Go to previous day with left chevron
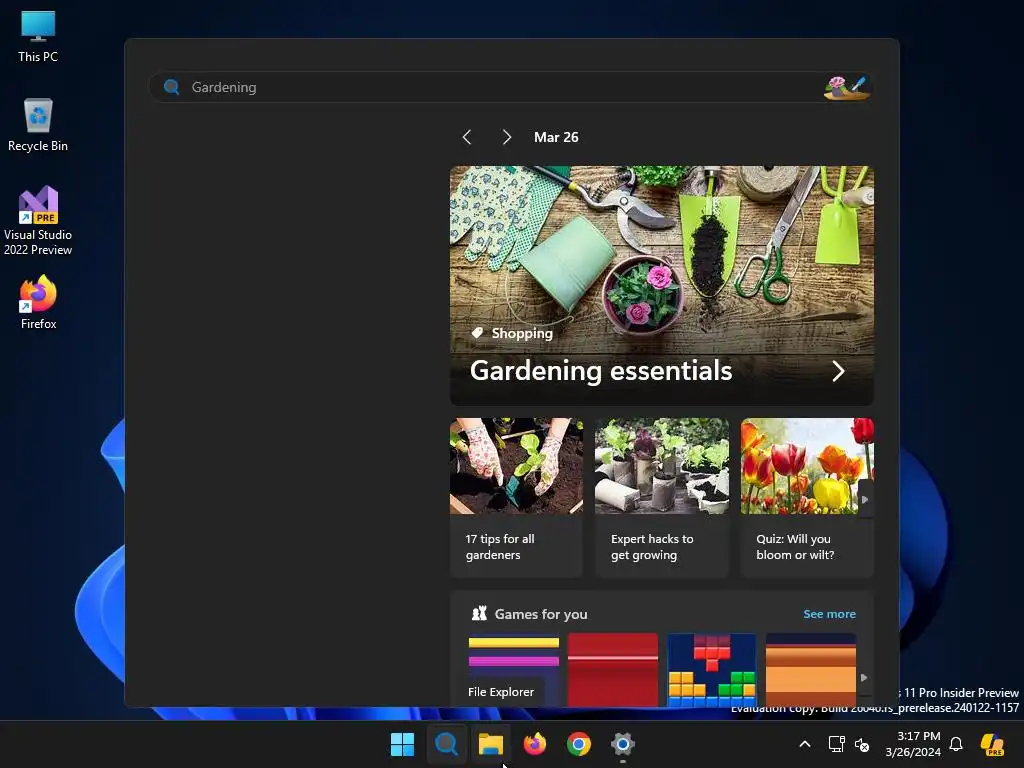 click(x=466, y=137)
